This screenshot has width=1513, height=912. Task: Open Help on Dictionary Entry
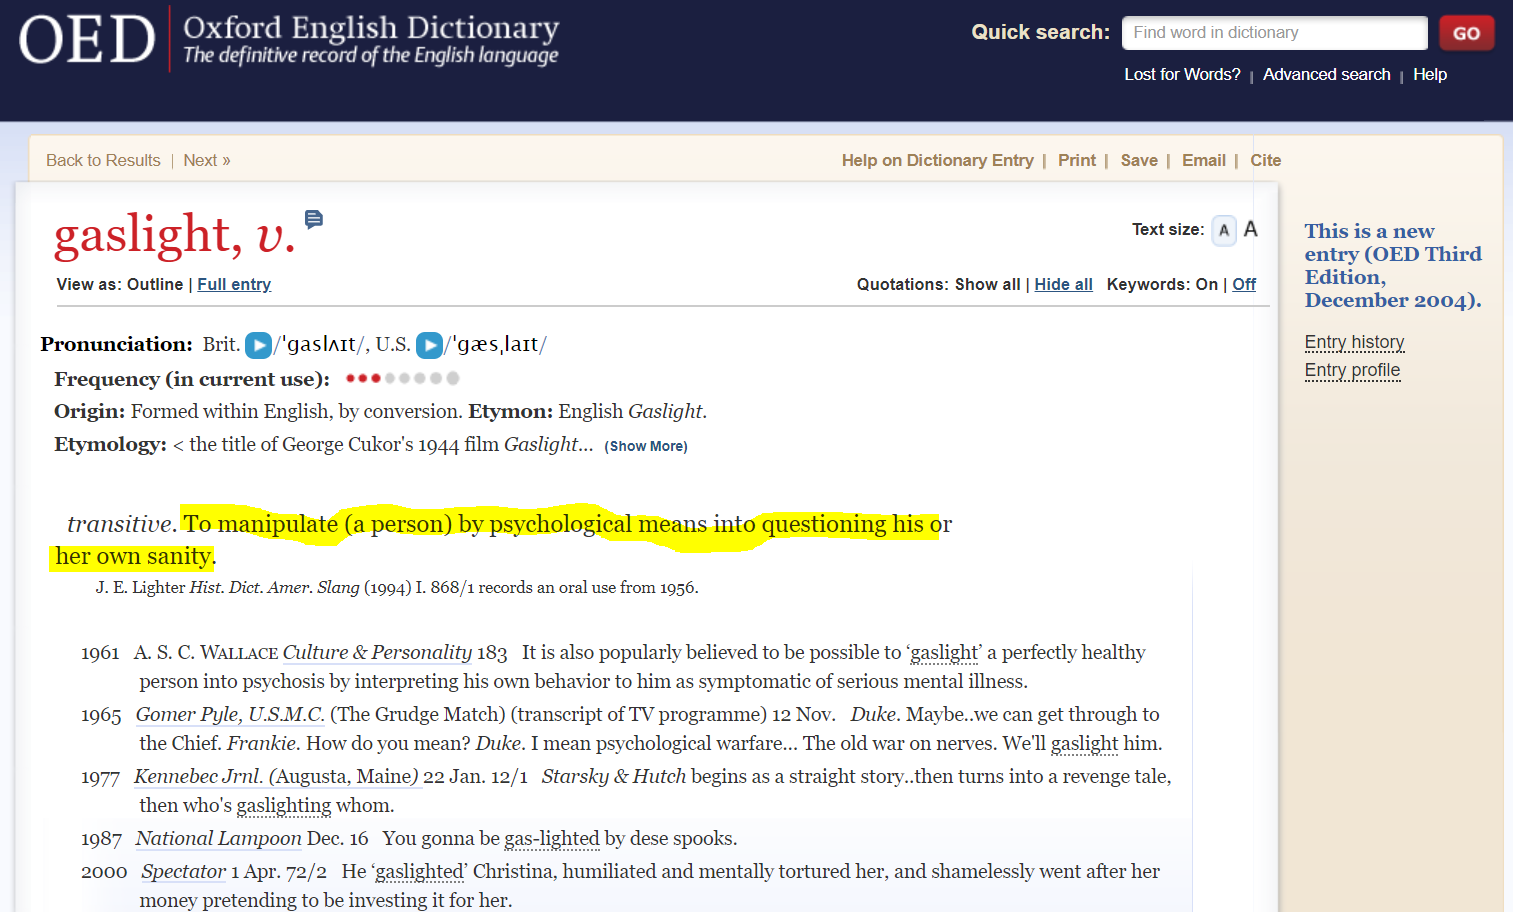(x=937, y=160)
